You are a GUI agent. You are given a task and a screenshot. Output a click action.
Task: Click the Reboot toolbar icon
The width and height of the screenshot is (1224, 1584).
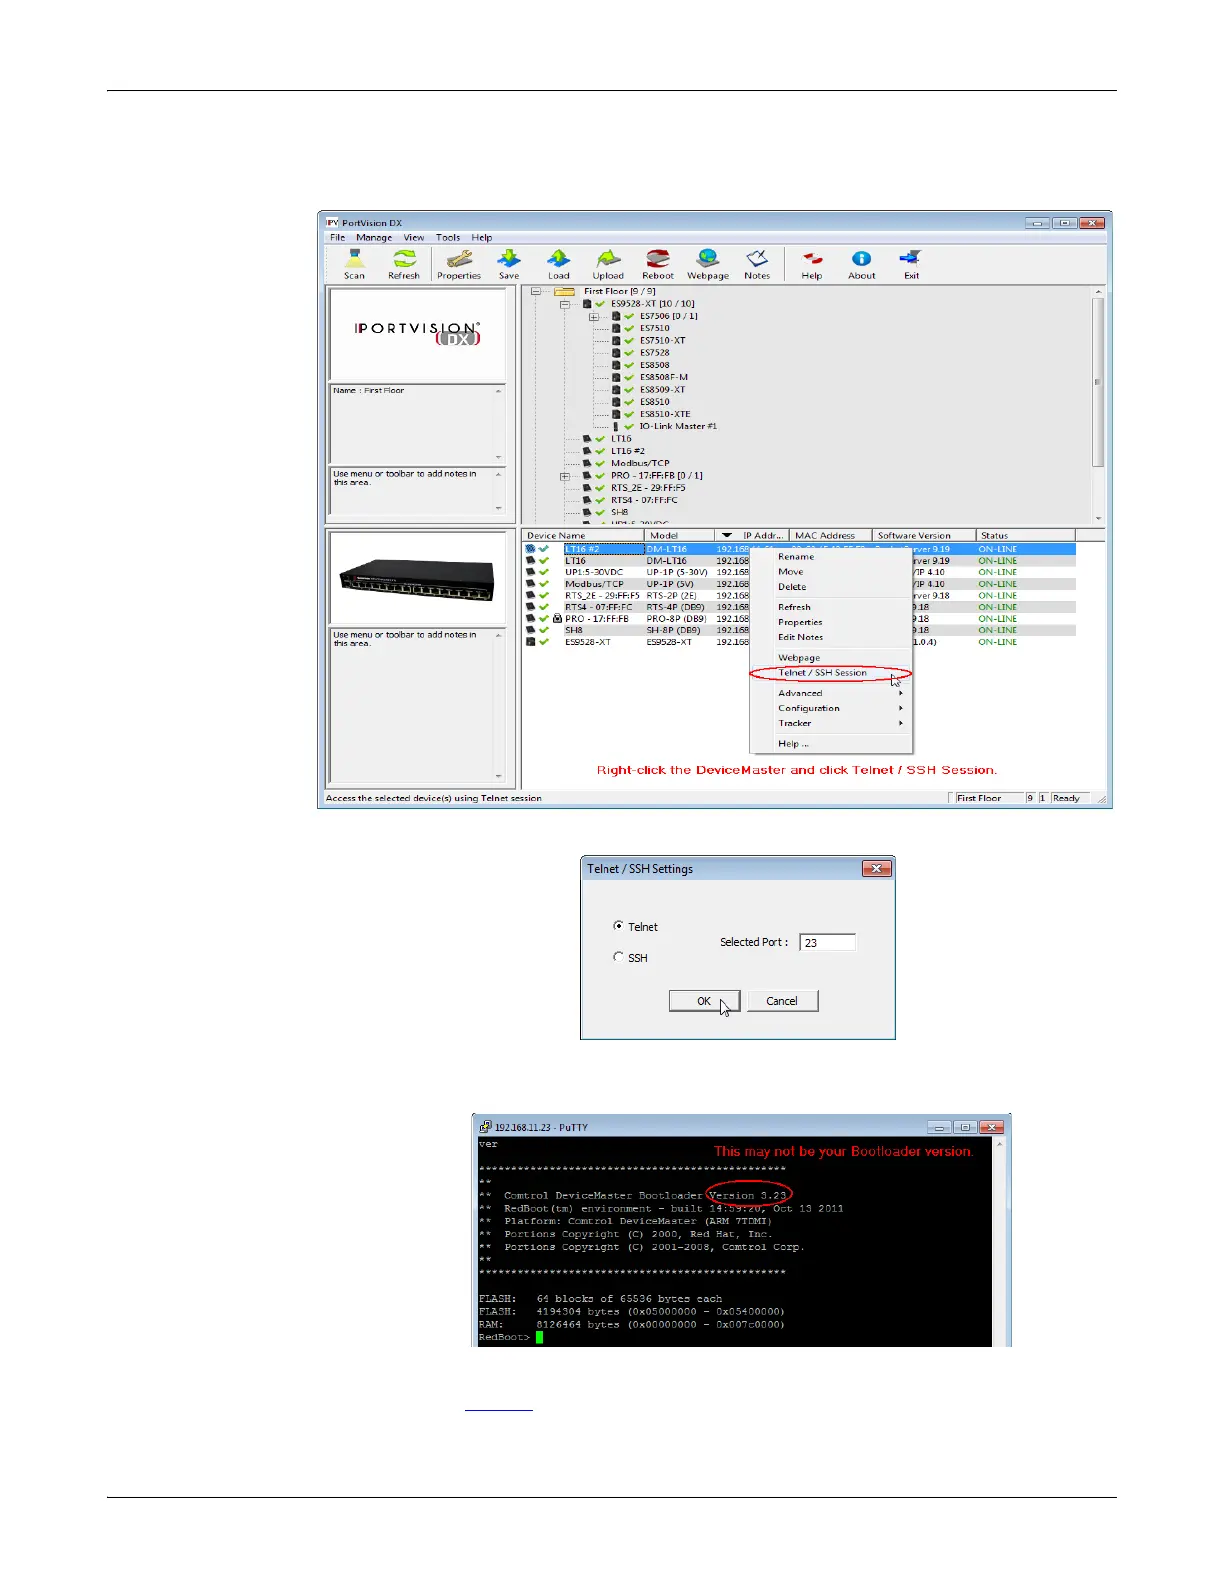pos(658,264)
